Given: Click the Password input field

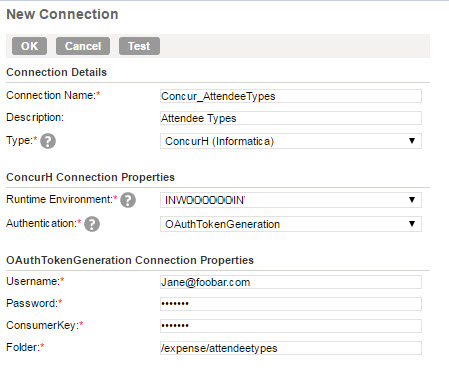Looking at the screenshot, I should (291, 304).
